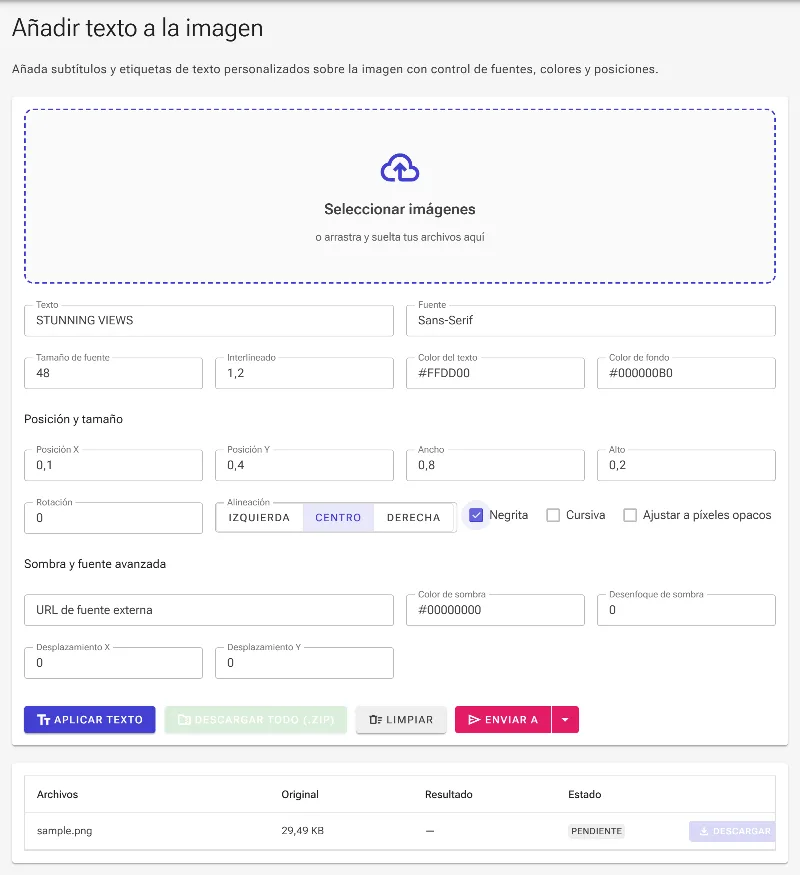Screen dimensions: 800x875
Task: Click the Aplicar Texto button
Action: click(x=90, y=720)
